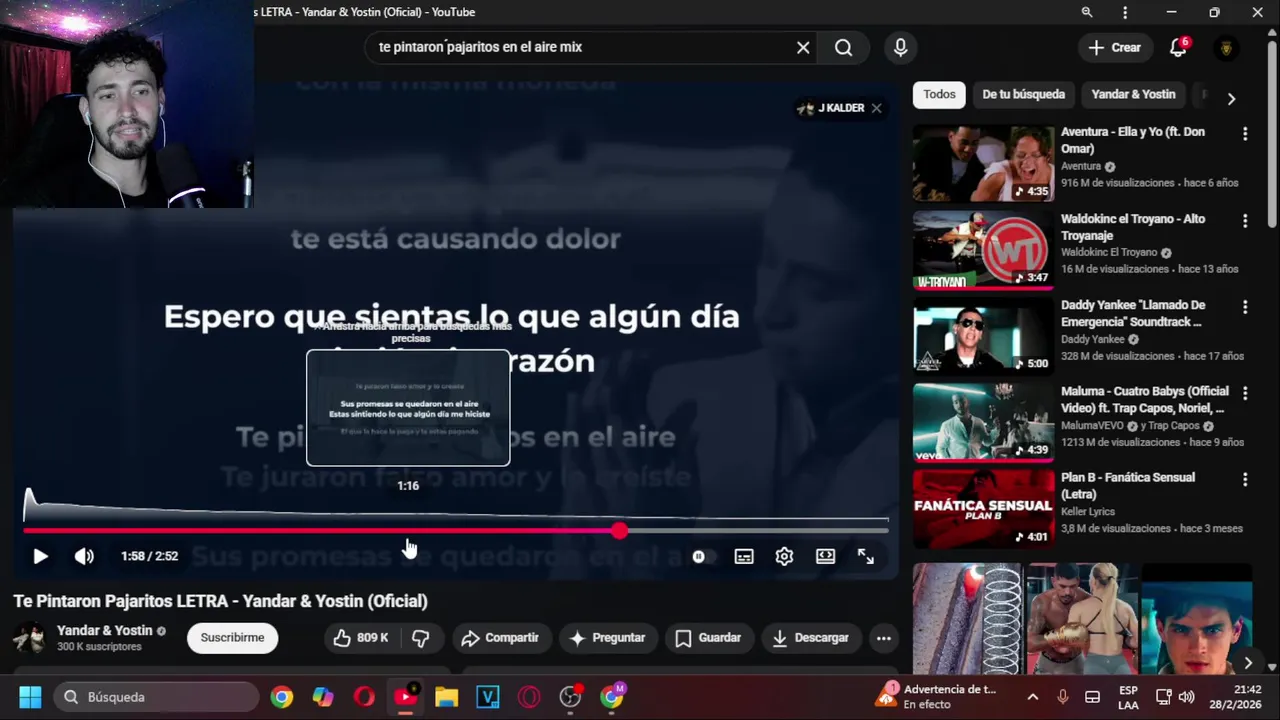Select the Todos filter chip
This screenshot has height=720, width=1280.
click(x=939, y=94)
